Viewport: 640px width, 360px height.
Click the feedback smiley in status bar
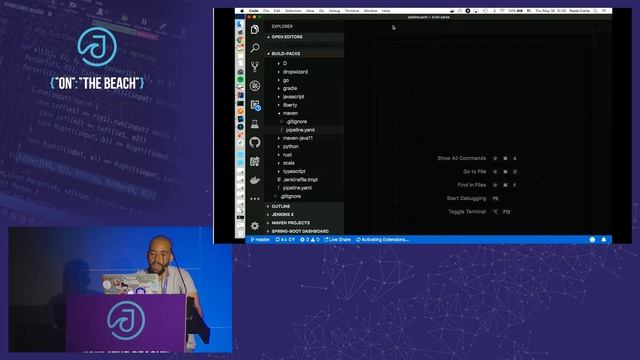(592, 240)
